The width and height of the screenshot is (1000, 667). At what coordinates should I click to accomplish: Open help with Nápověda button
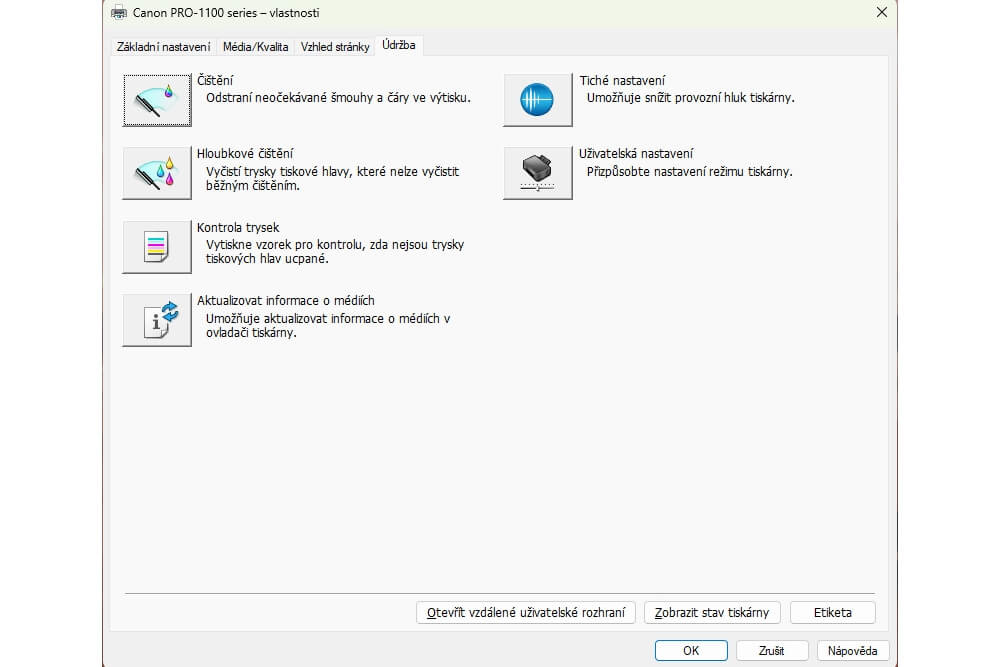pyautogui.click(x=853, y=650)
